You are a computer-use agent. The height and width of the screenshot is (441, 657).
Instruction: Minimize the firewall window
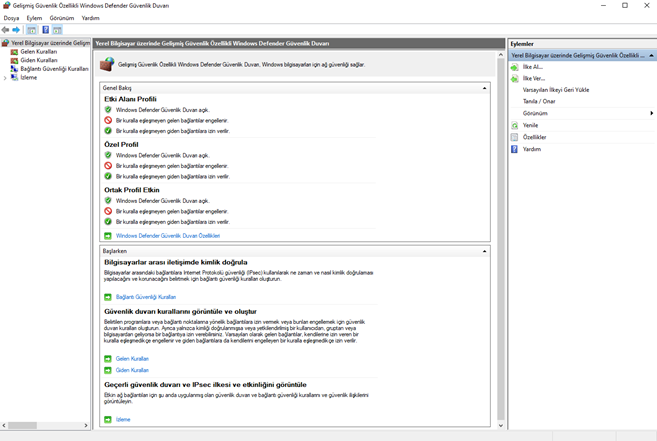pos(603,5)
